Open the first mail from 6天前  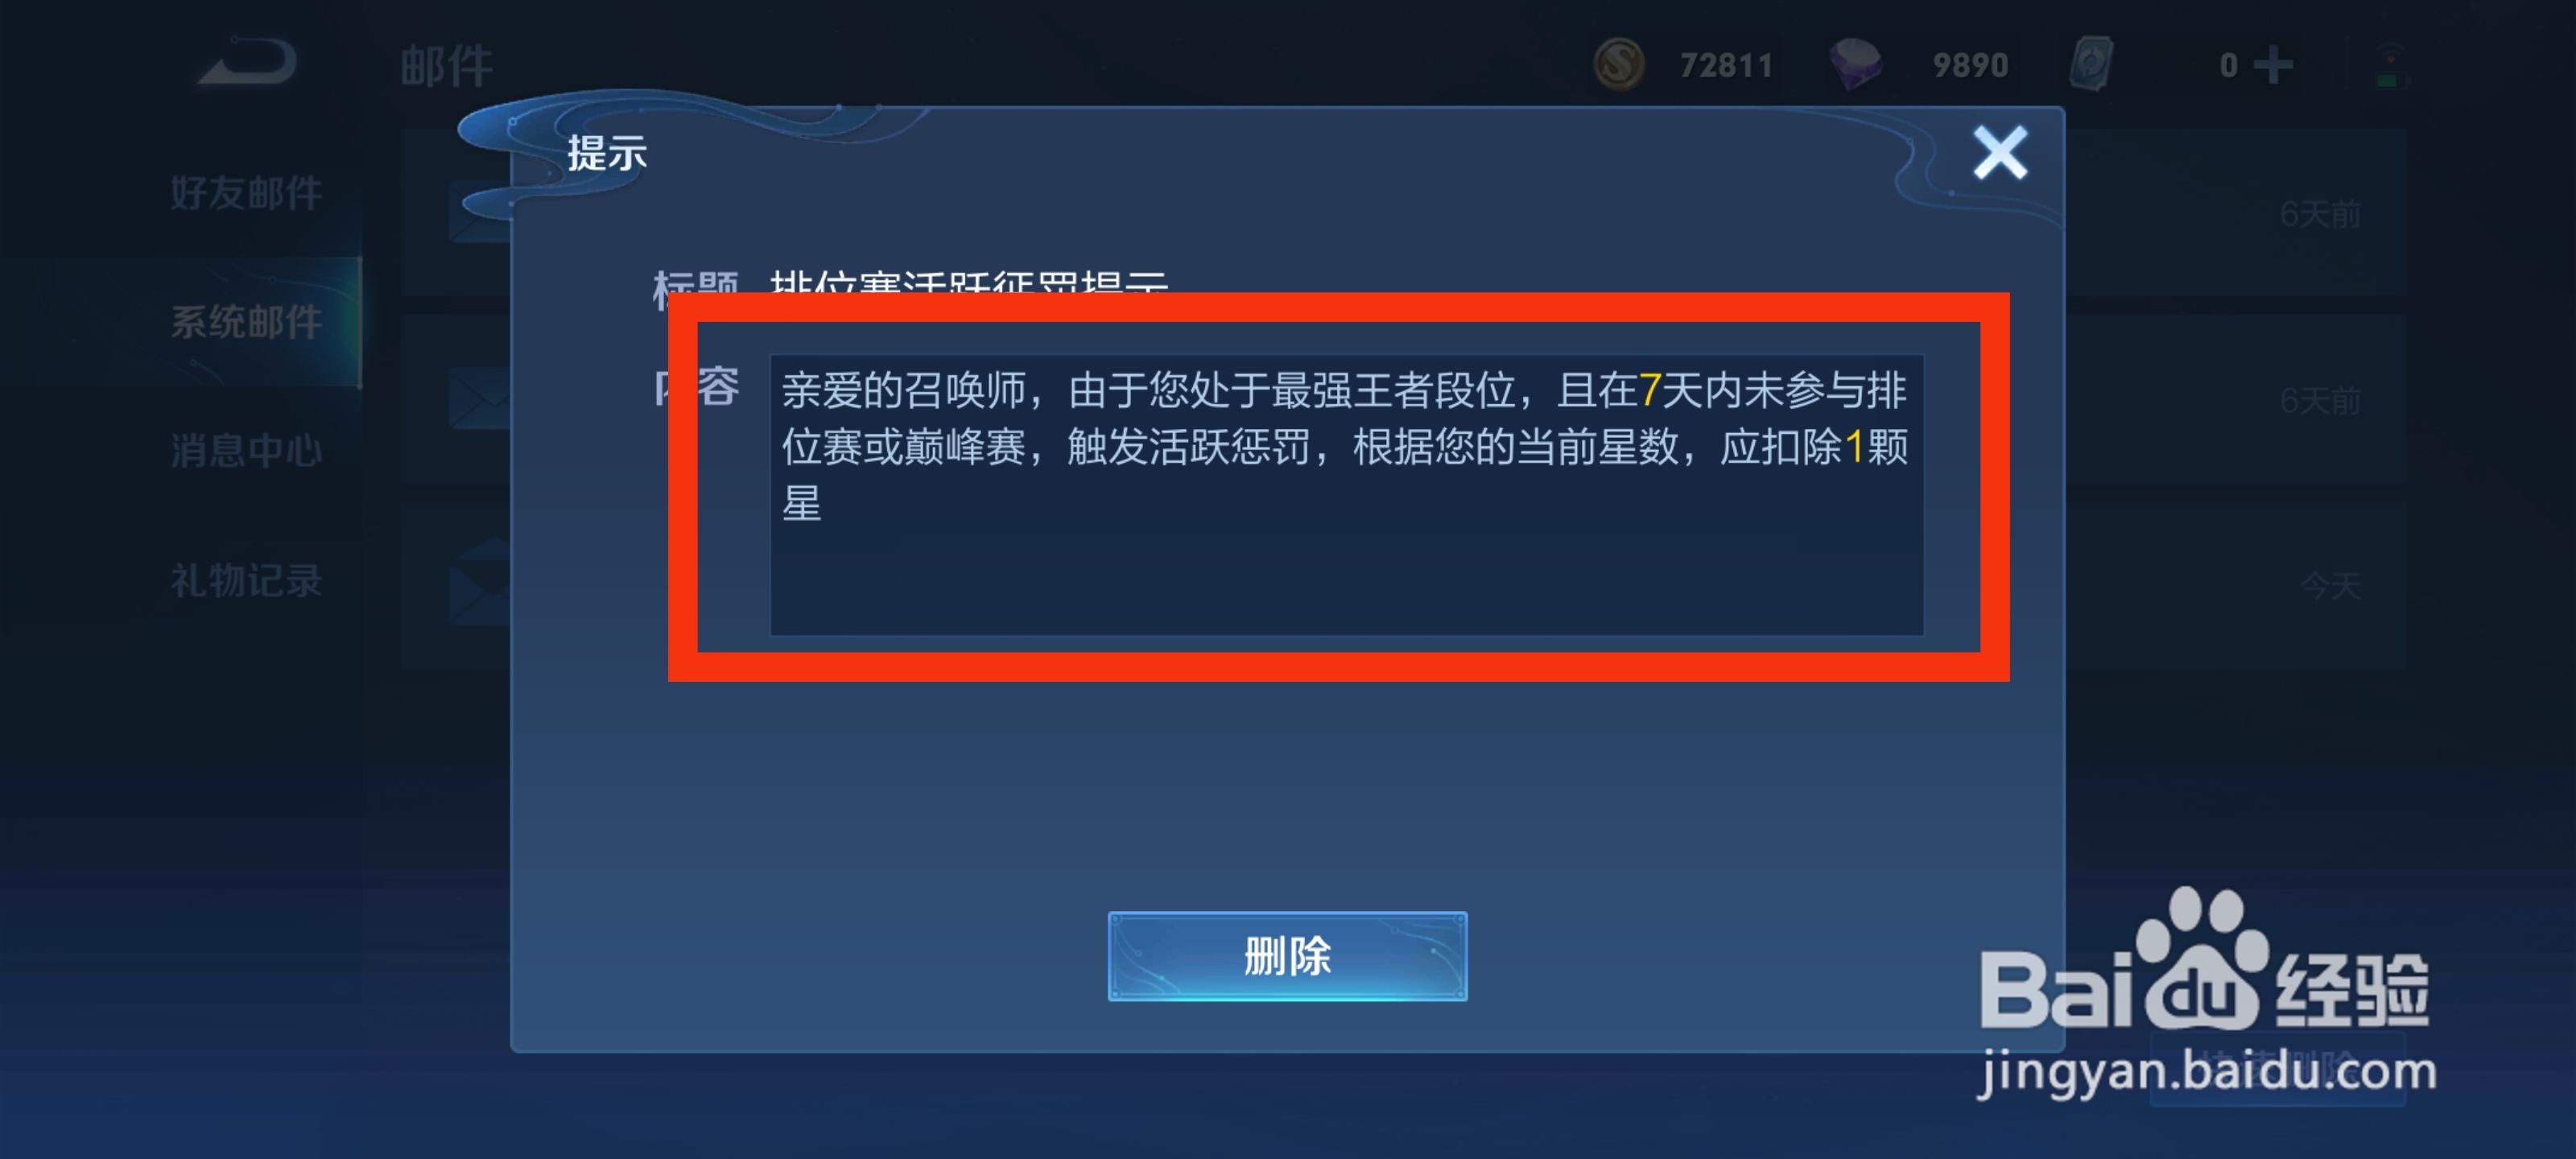tap(2235, 212)
